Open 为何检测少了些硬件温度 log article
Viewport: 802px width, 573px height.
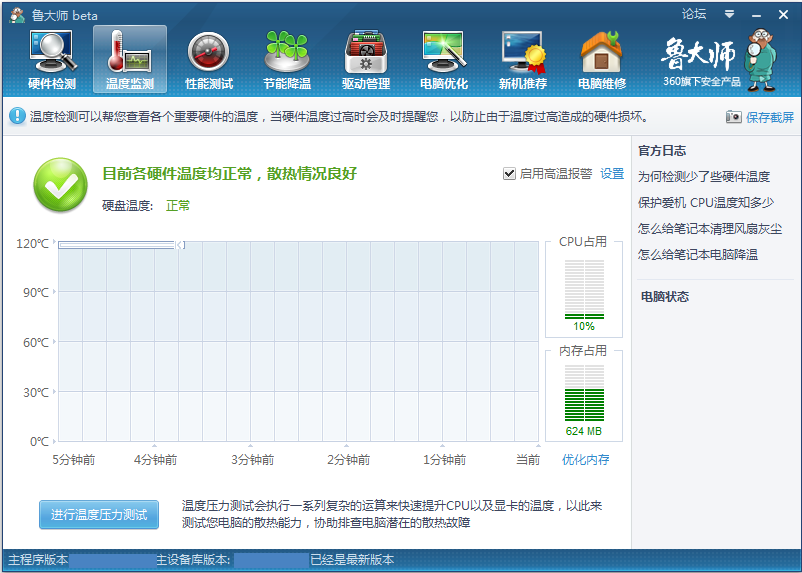click(704, 176)
